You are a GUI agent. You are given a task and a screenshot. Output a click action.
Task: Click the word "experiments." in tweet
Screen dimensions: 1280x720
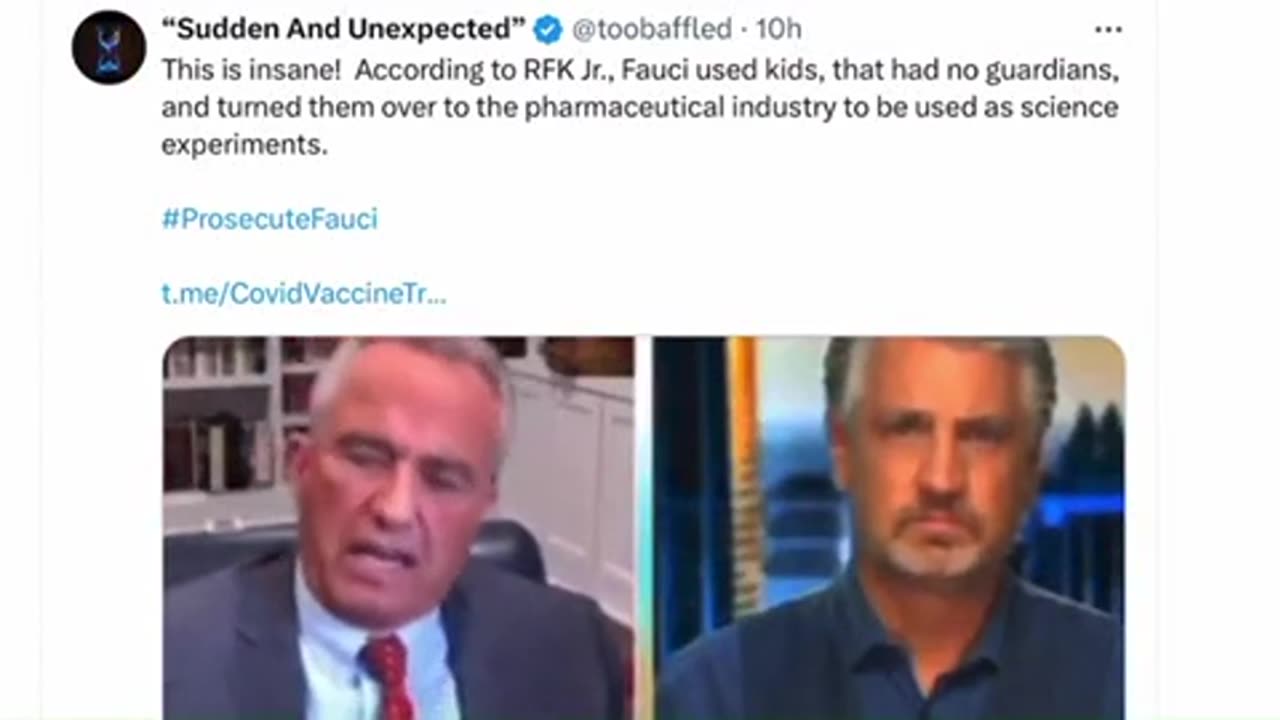pos(245,144)
